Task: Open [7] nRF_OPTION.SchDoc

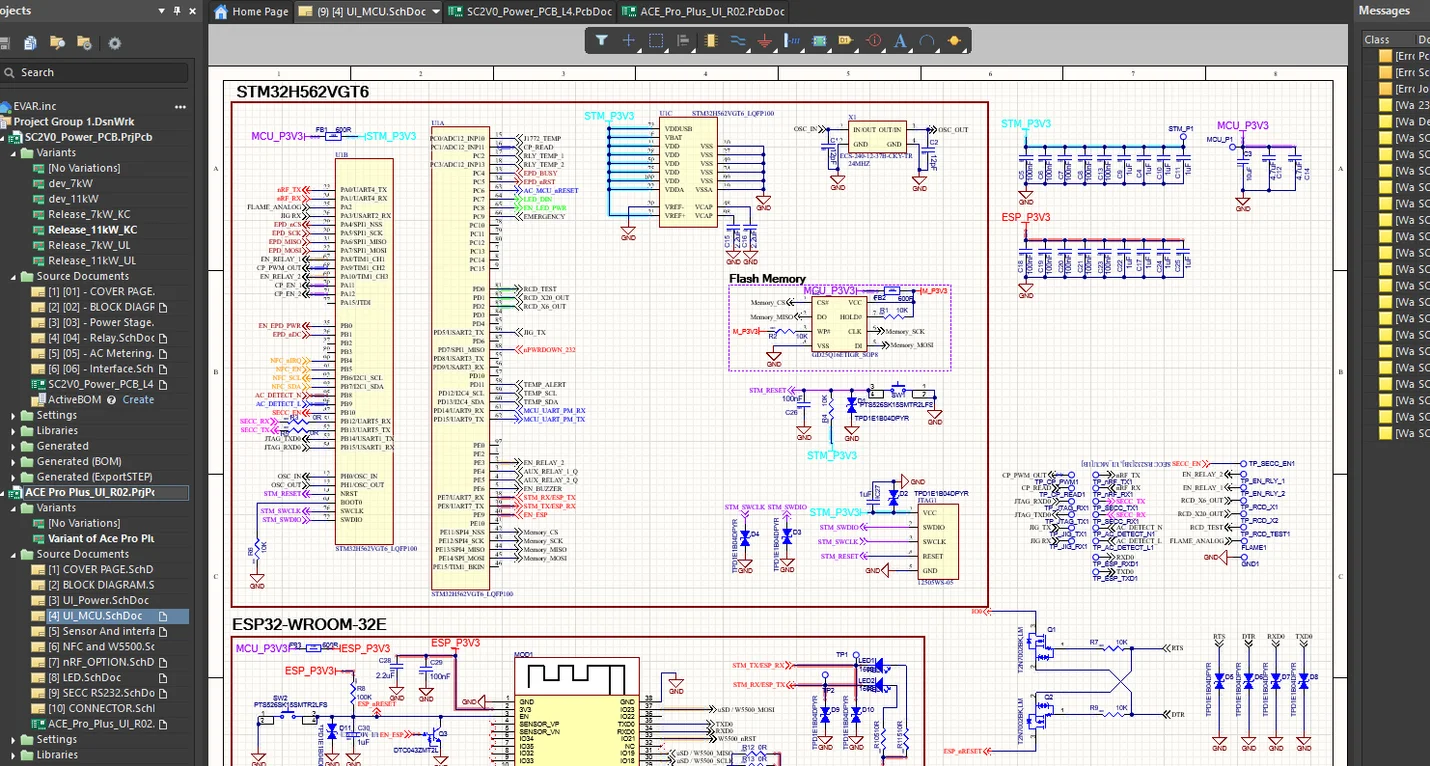Action: point(101,662)
